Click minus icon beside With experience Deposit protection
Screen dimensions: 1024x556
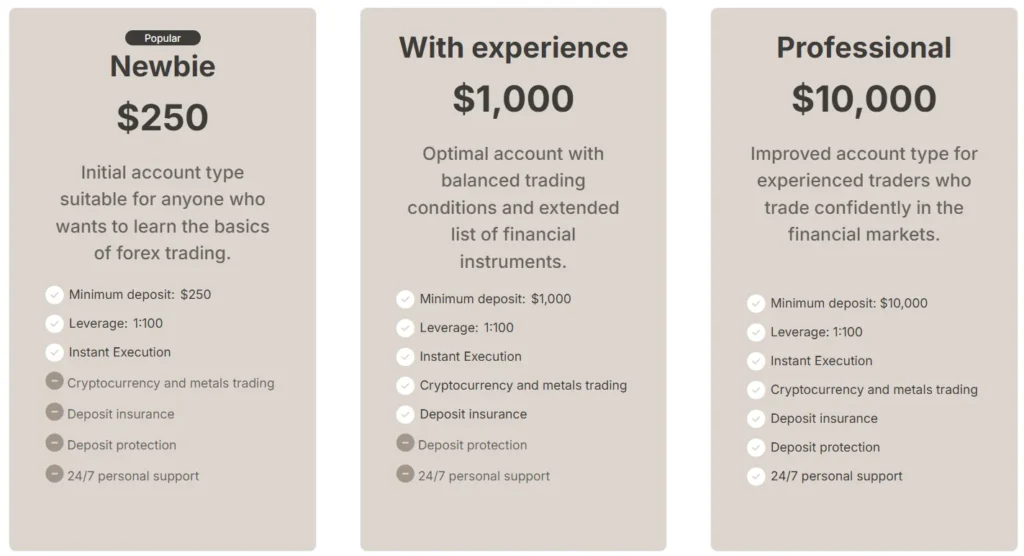[405, 443]
